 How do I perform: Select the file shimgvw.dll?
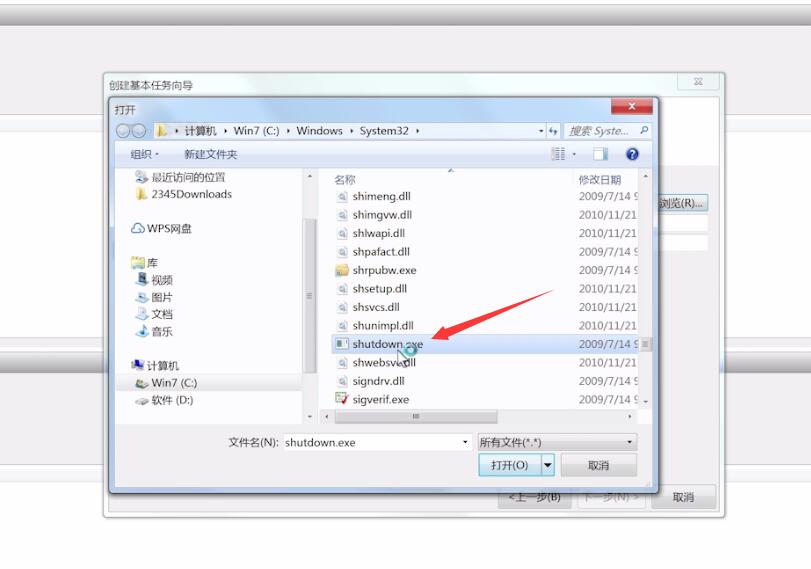tap(382, 215)
